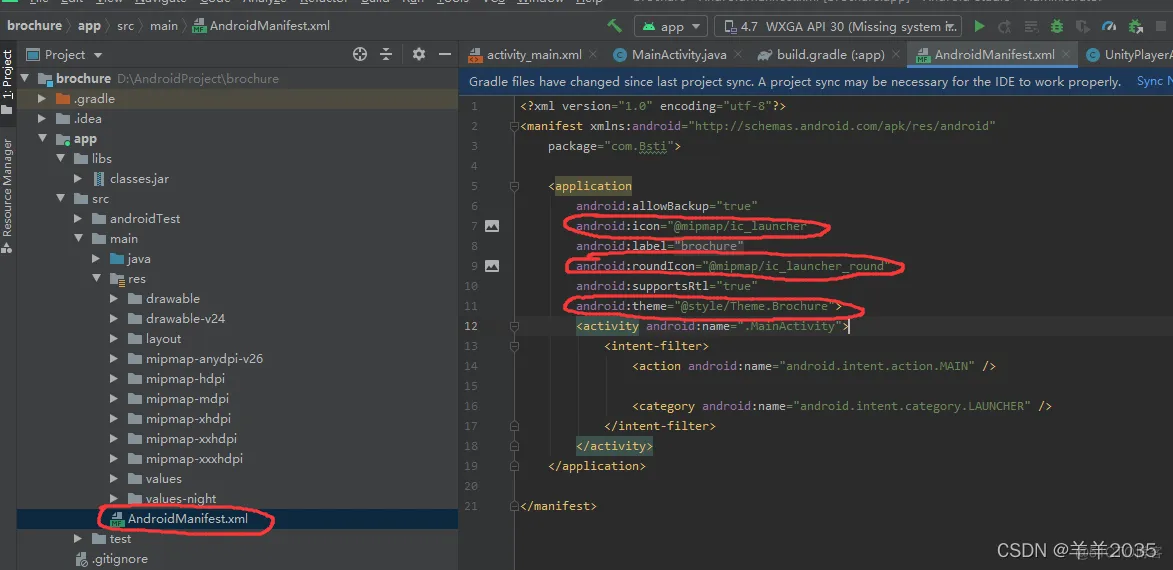Close the build.gradle (:app) tab
The image size is (1173, 570).
(x=896, y=55)
